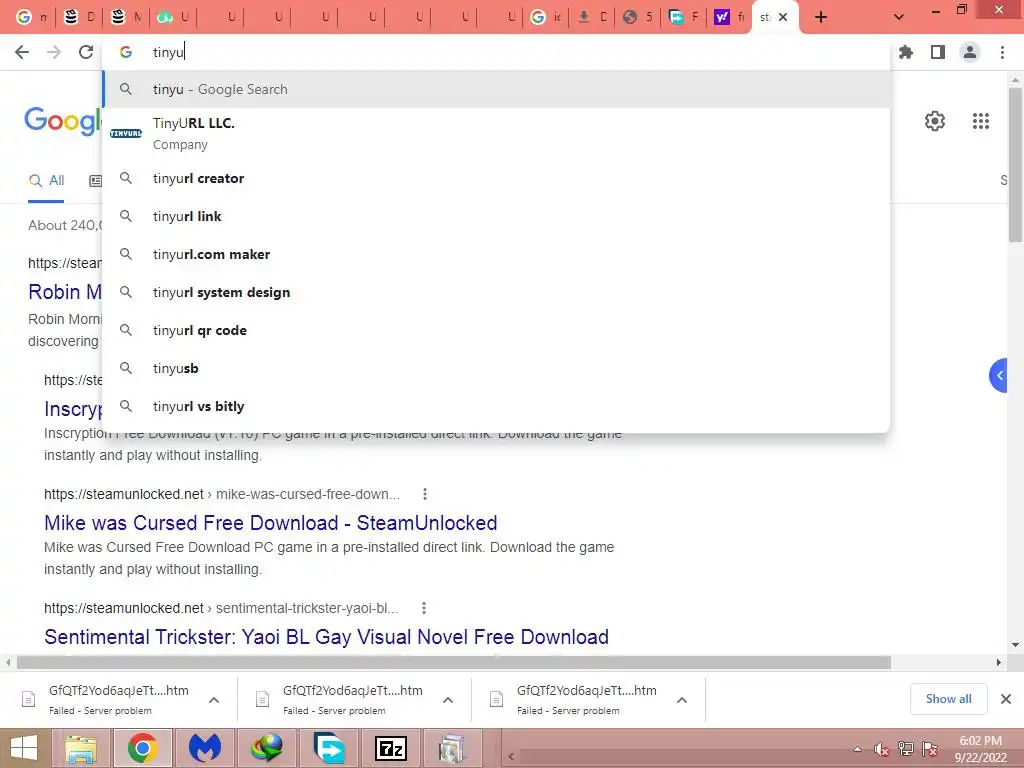Add a new tab
This screenshot has height=768, width=1024.
pos(821,18)
